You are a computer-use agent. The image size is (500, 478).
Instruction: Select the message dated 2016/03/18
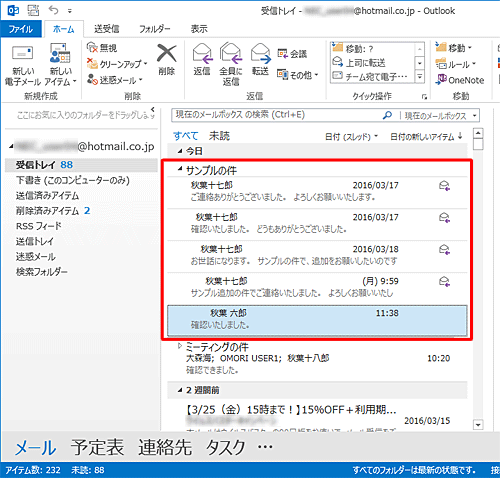pyautogui.click(x=317, y=256)
